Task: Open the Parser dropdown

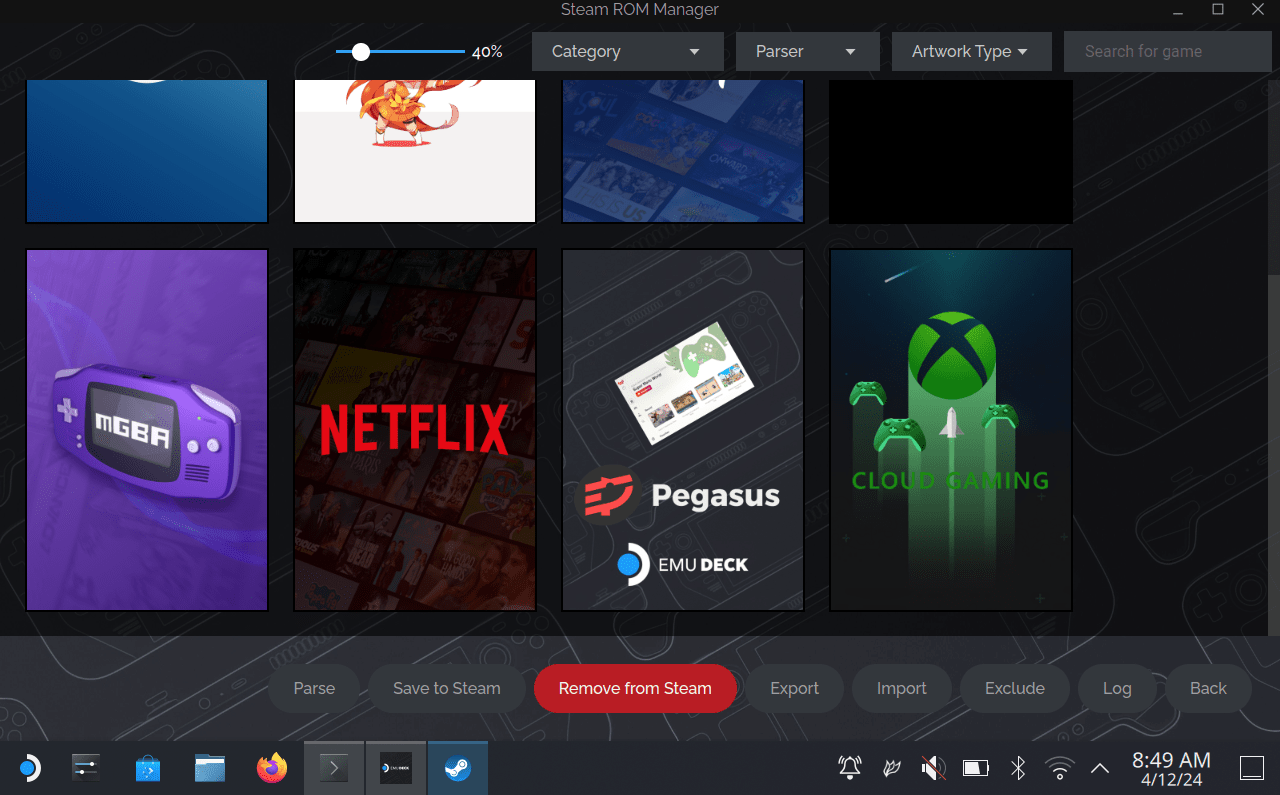Action: 807,51
